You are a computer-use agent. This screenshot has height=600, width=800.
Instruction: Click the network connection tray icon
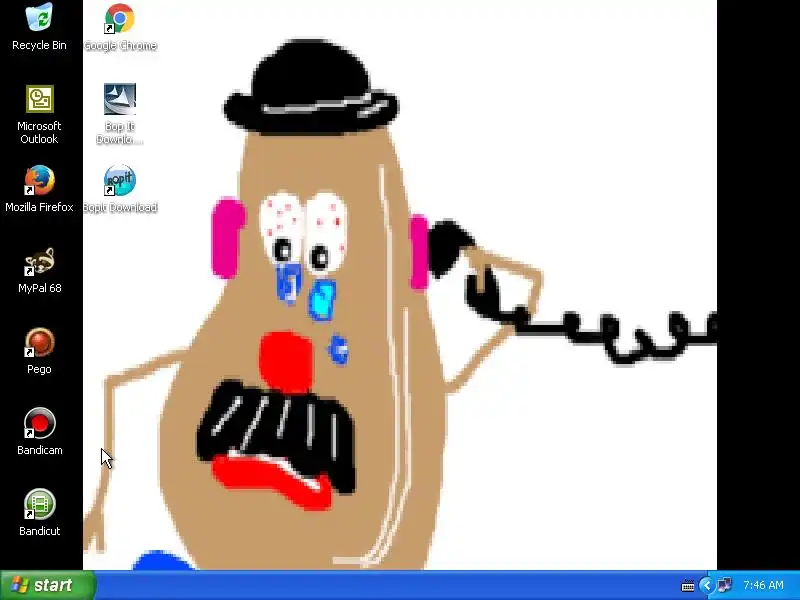coord(724,585)
